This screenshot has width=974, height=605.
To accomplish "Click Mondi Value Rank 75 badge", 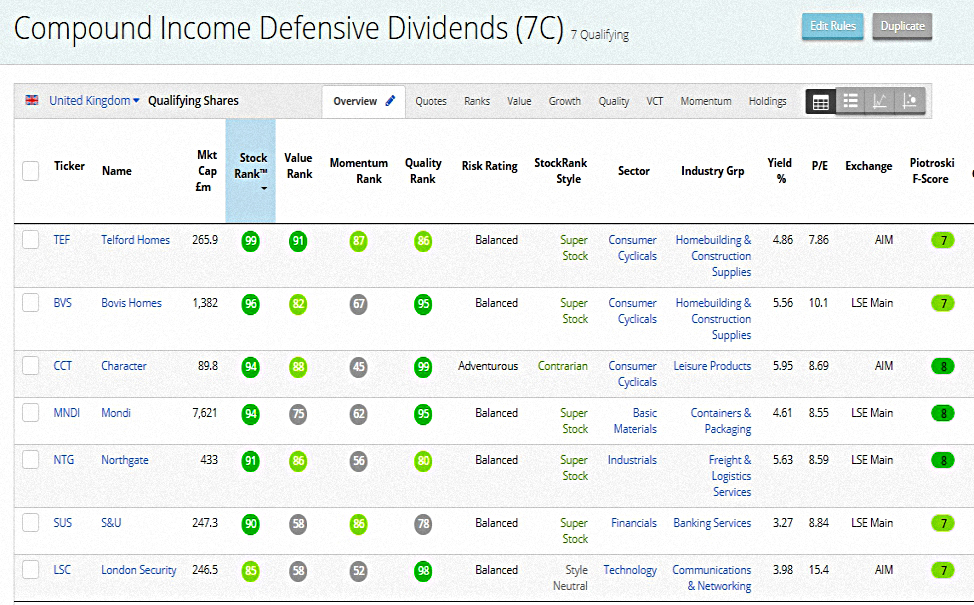I will click(x=298, y=414).
